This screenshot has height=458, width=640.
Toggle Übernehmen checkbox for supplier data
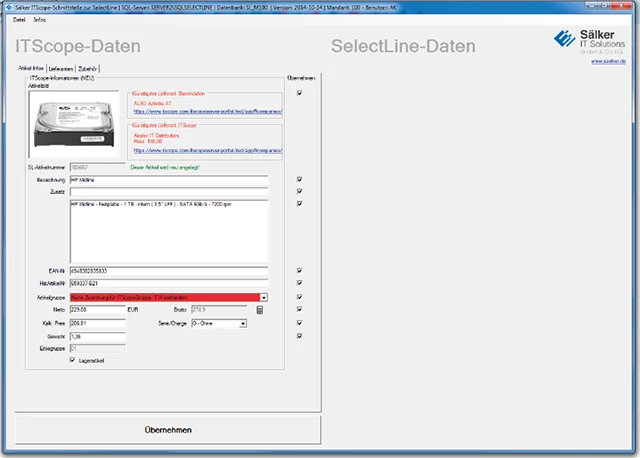[300, 93]
